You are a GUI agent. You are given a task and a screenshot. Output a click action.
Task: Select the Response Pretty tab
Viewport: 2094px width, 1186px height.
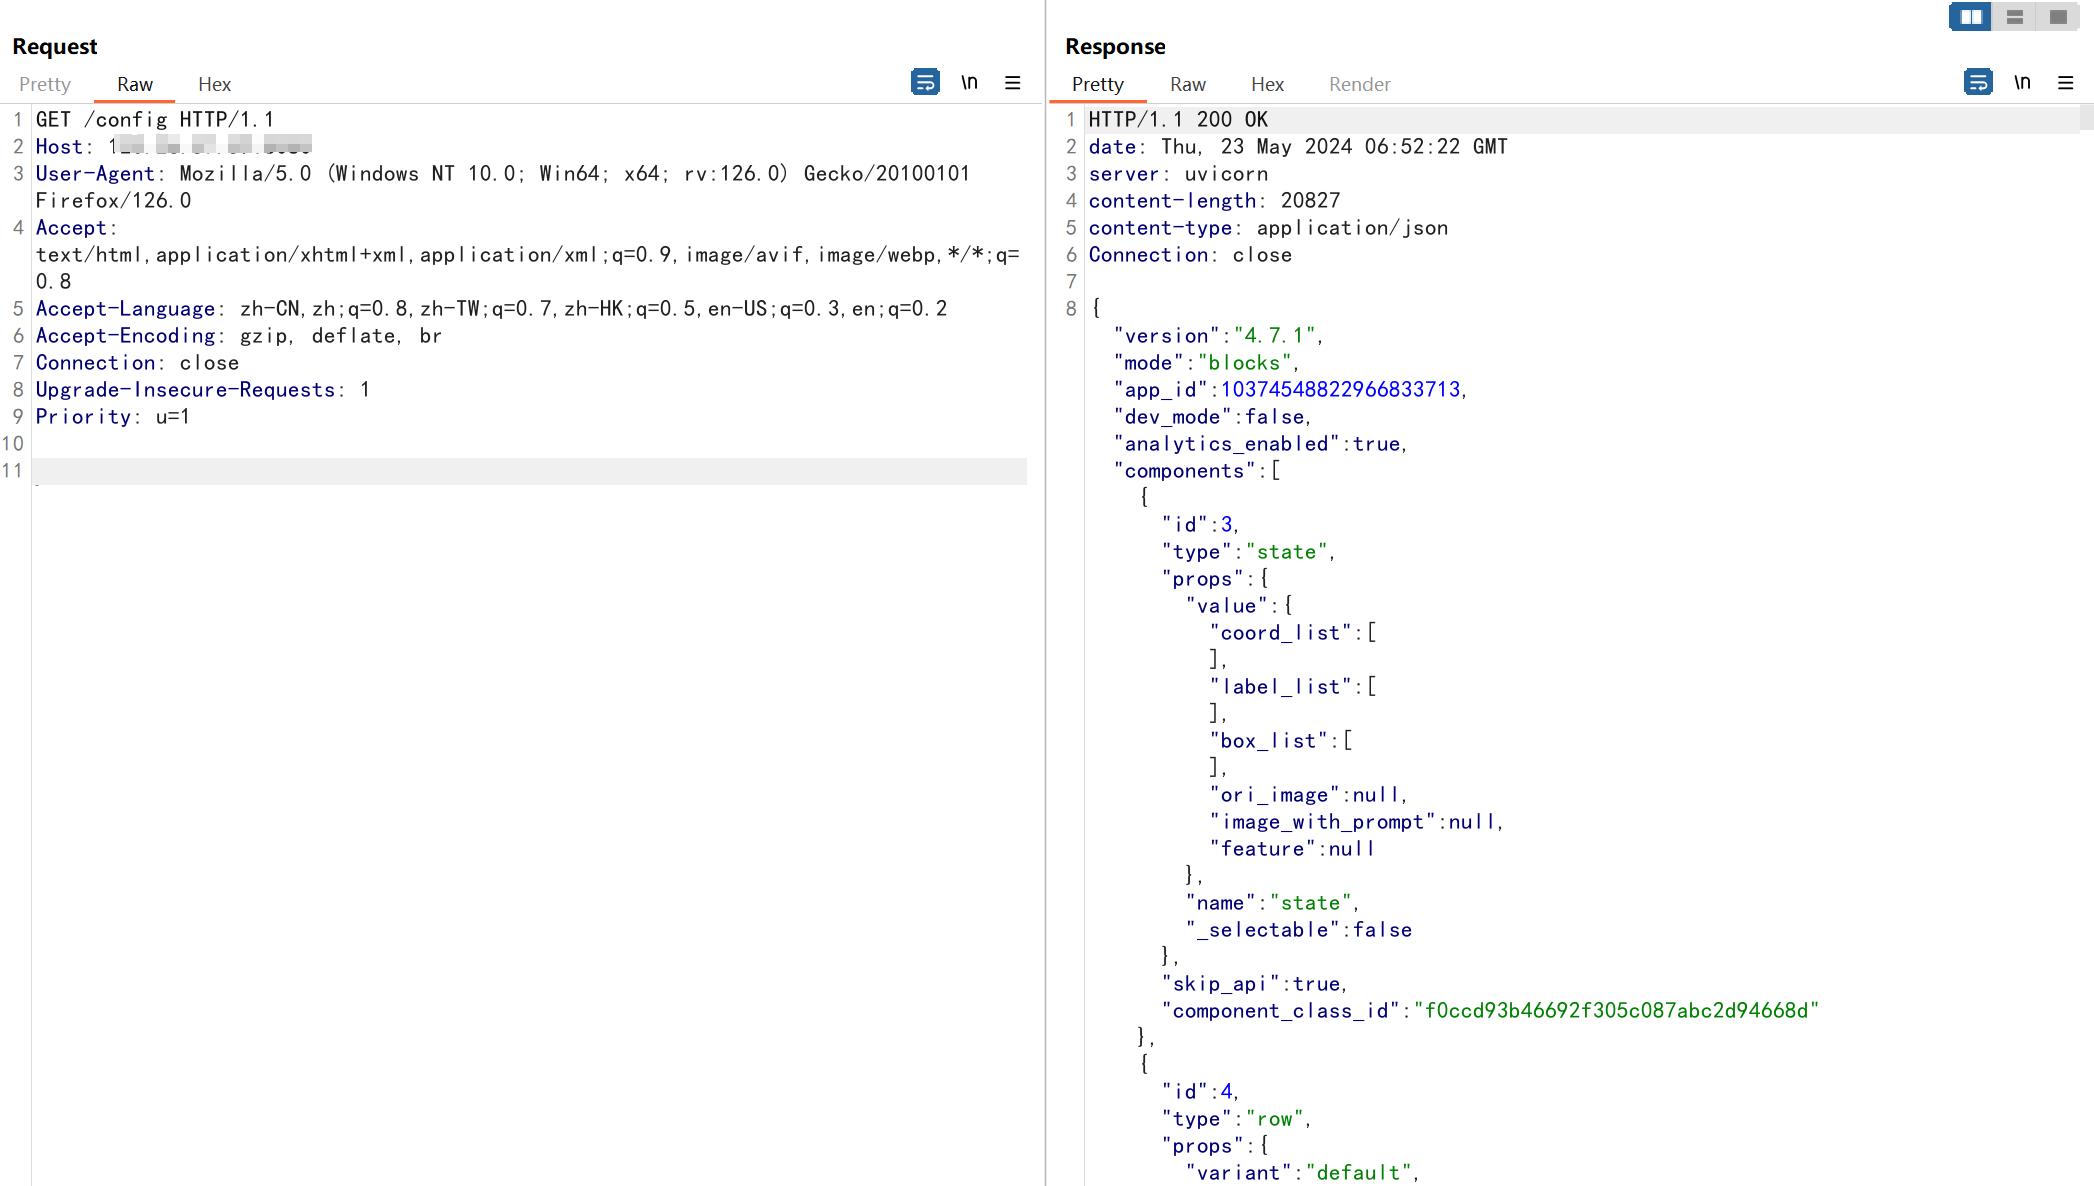click(1097, 84)
